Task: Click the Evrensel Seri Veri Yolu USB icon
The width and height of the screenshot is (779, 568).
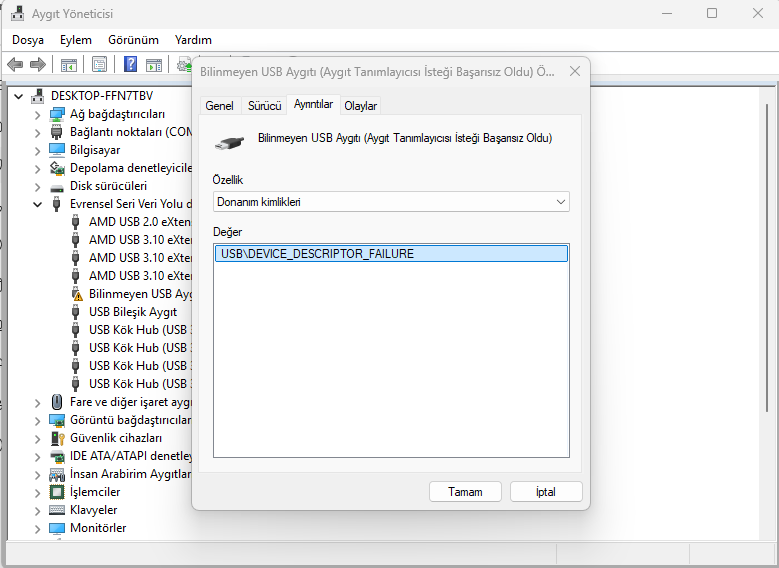Action: click(x=57, y=204)
